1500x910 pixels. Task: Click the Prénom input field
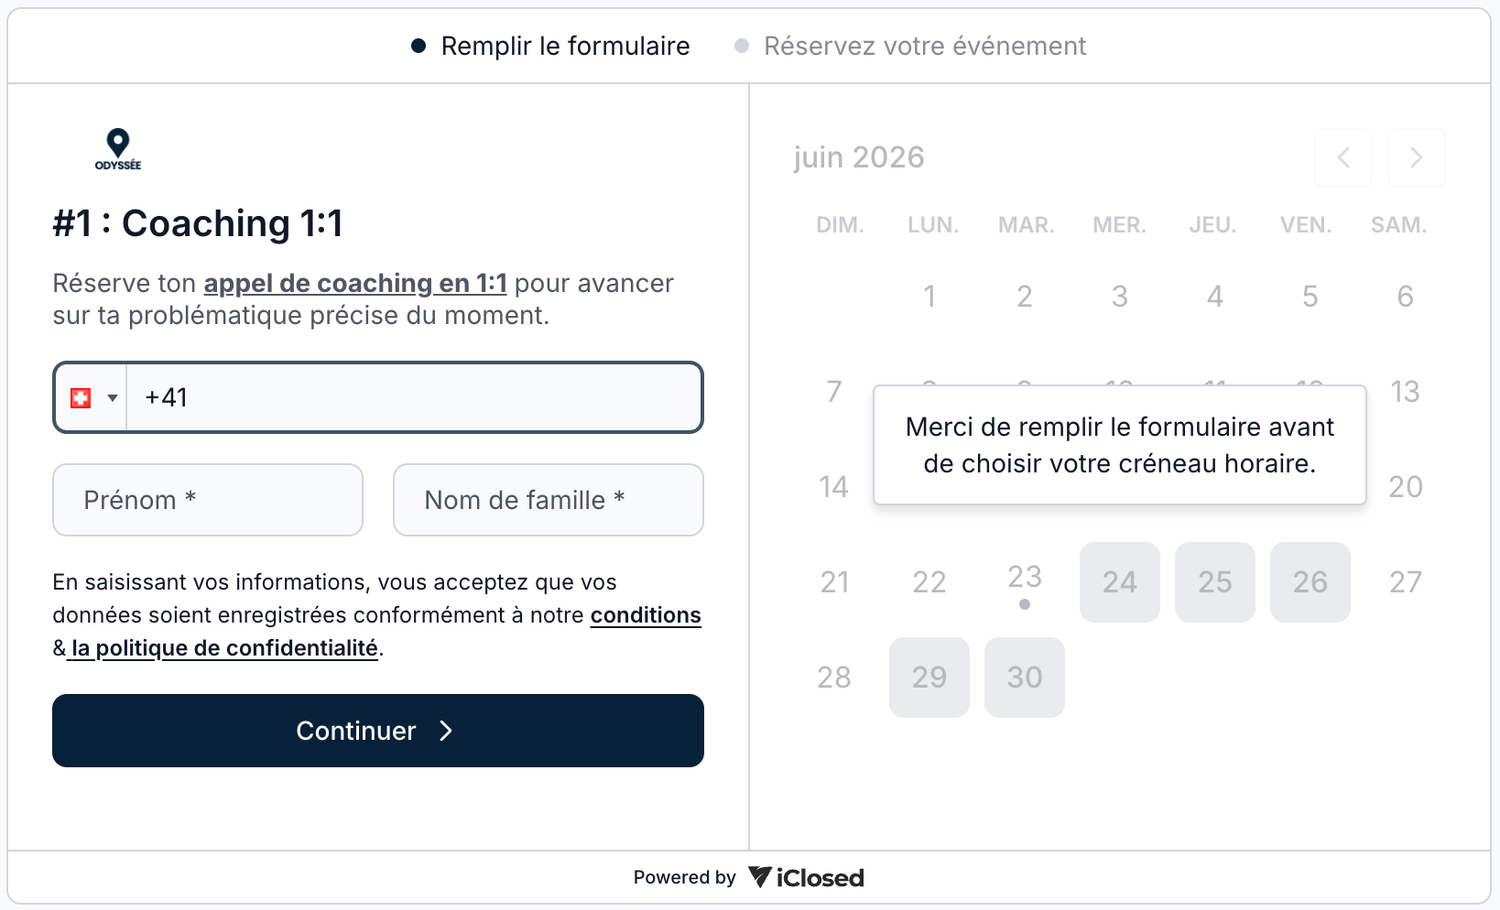coord(208,500)
